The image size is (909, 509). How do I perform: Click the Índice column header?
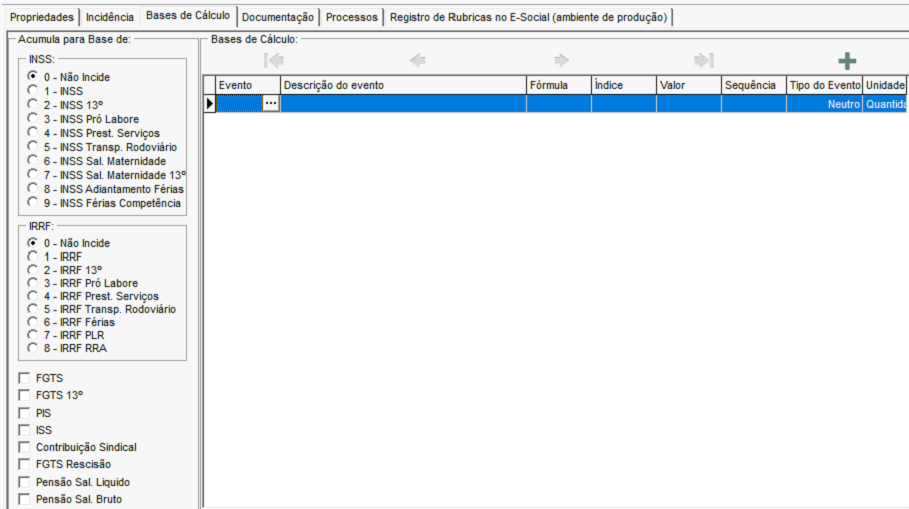pos(624,85)
